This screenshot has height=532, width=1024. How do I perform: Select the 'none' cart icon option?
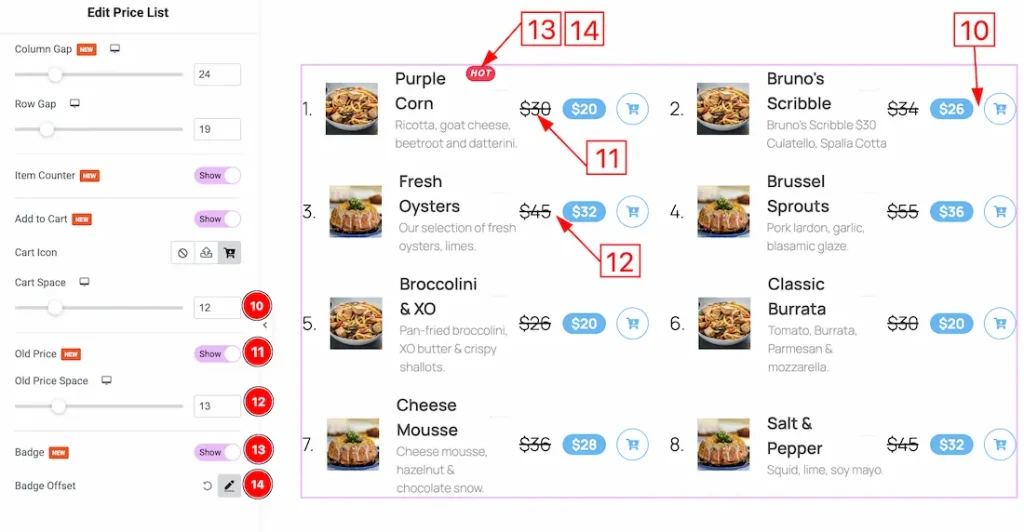click(x=183, y=254)
